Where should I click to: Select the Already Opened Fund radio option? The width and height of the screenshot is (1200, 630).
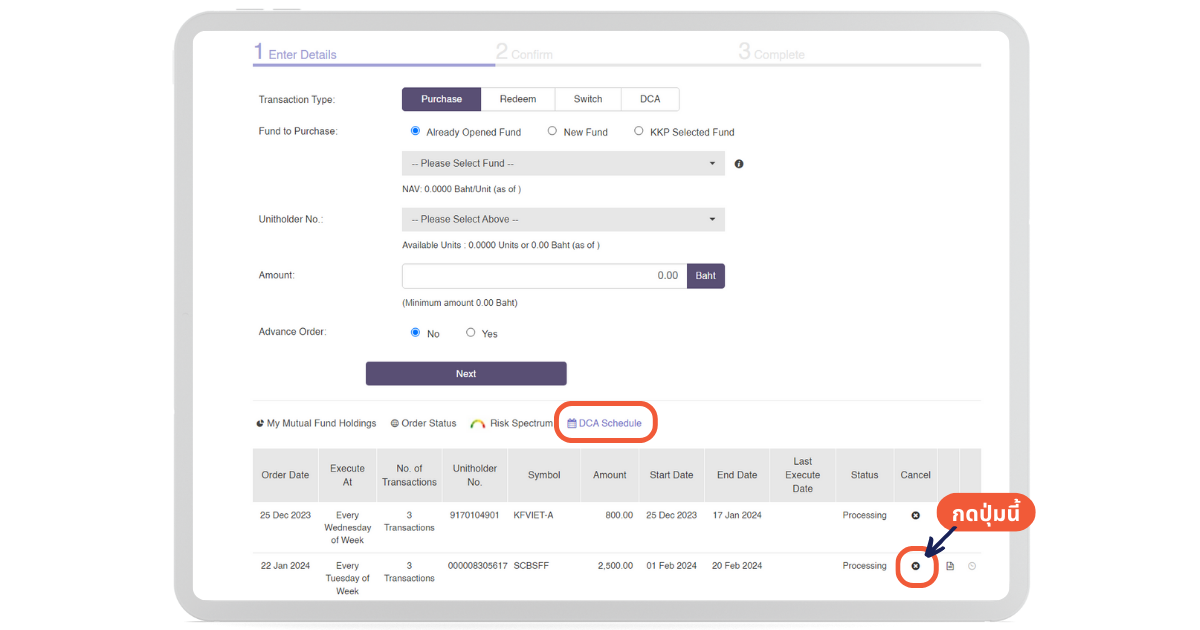(x=415, y=131)
